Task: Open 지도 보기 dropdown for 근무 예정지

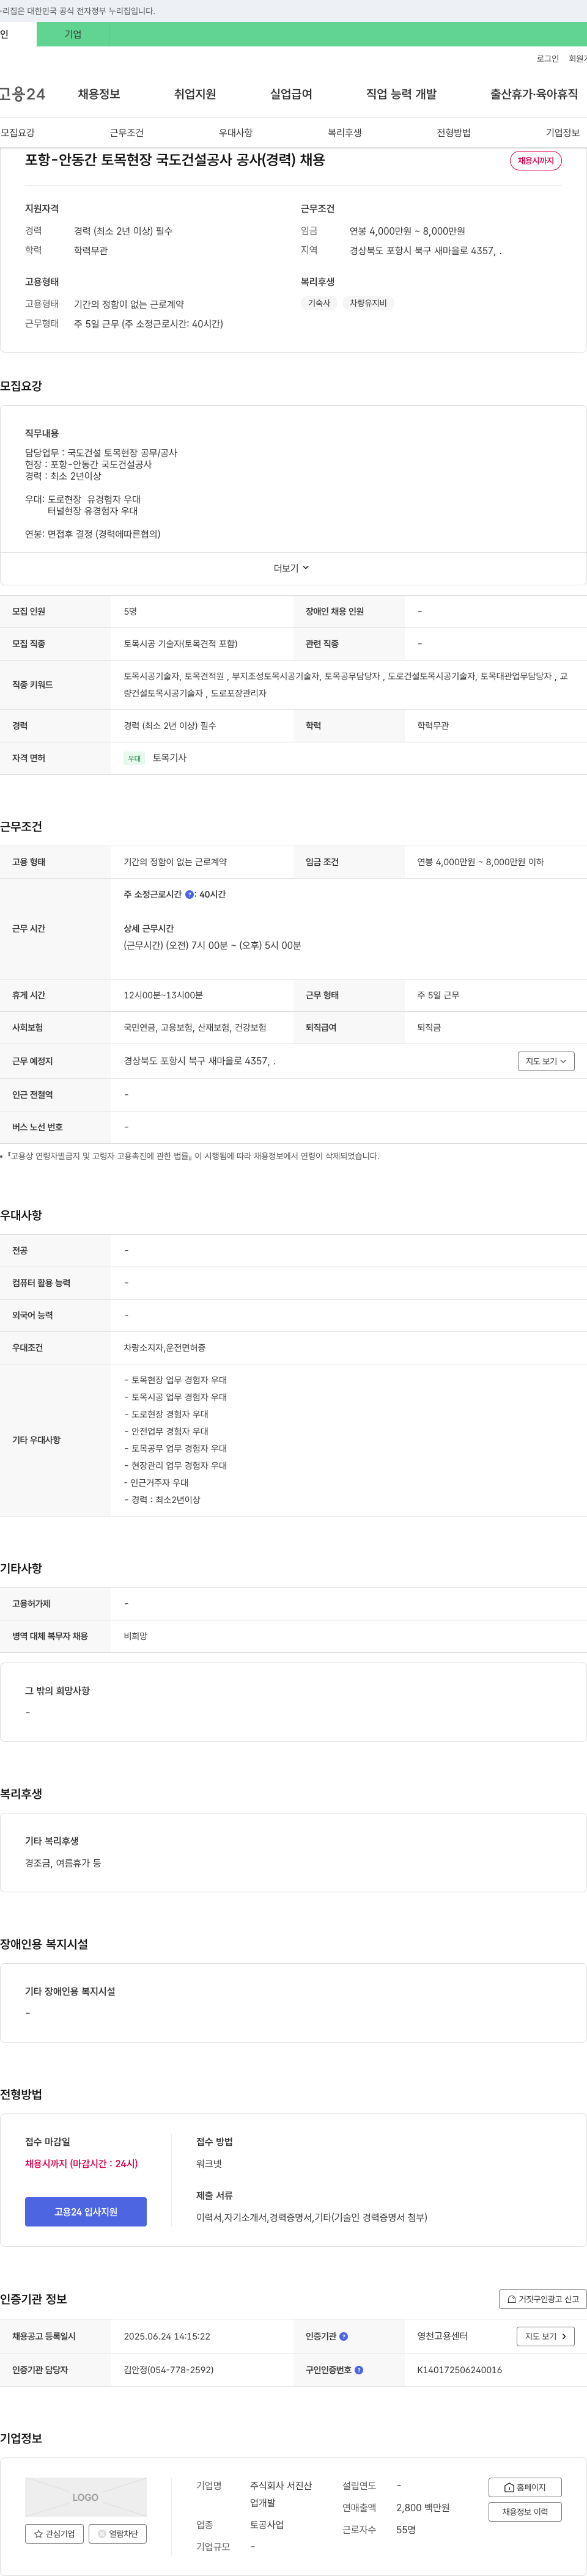Action: pyautogui.click(x=546, y=1061)
